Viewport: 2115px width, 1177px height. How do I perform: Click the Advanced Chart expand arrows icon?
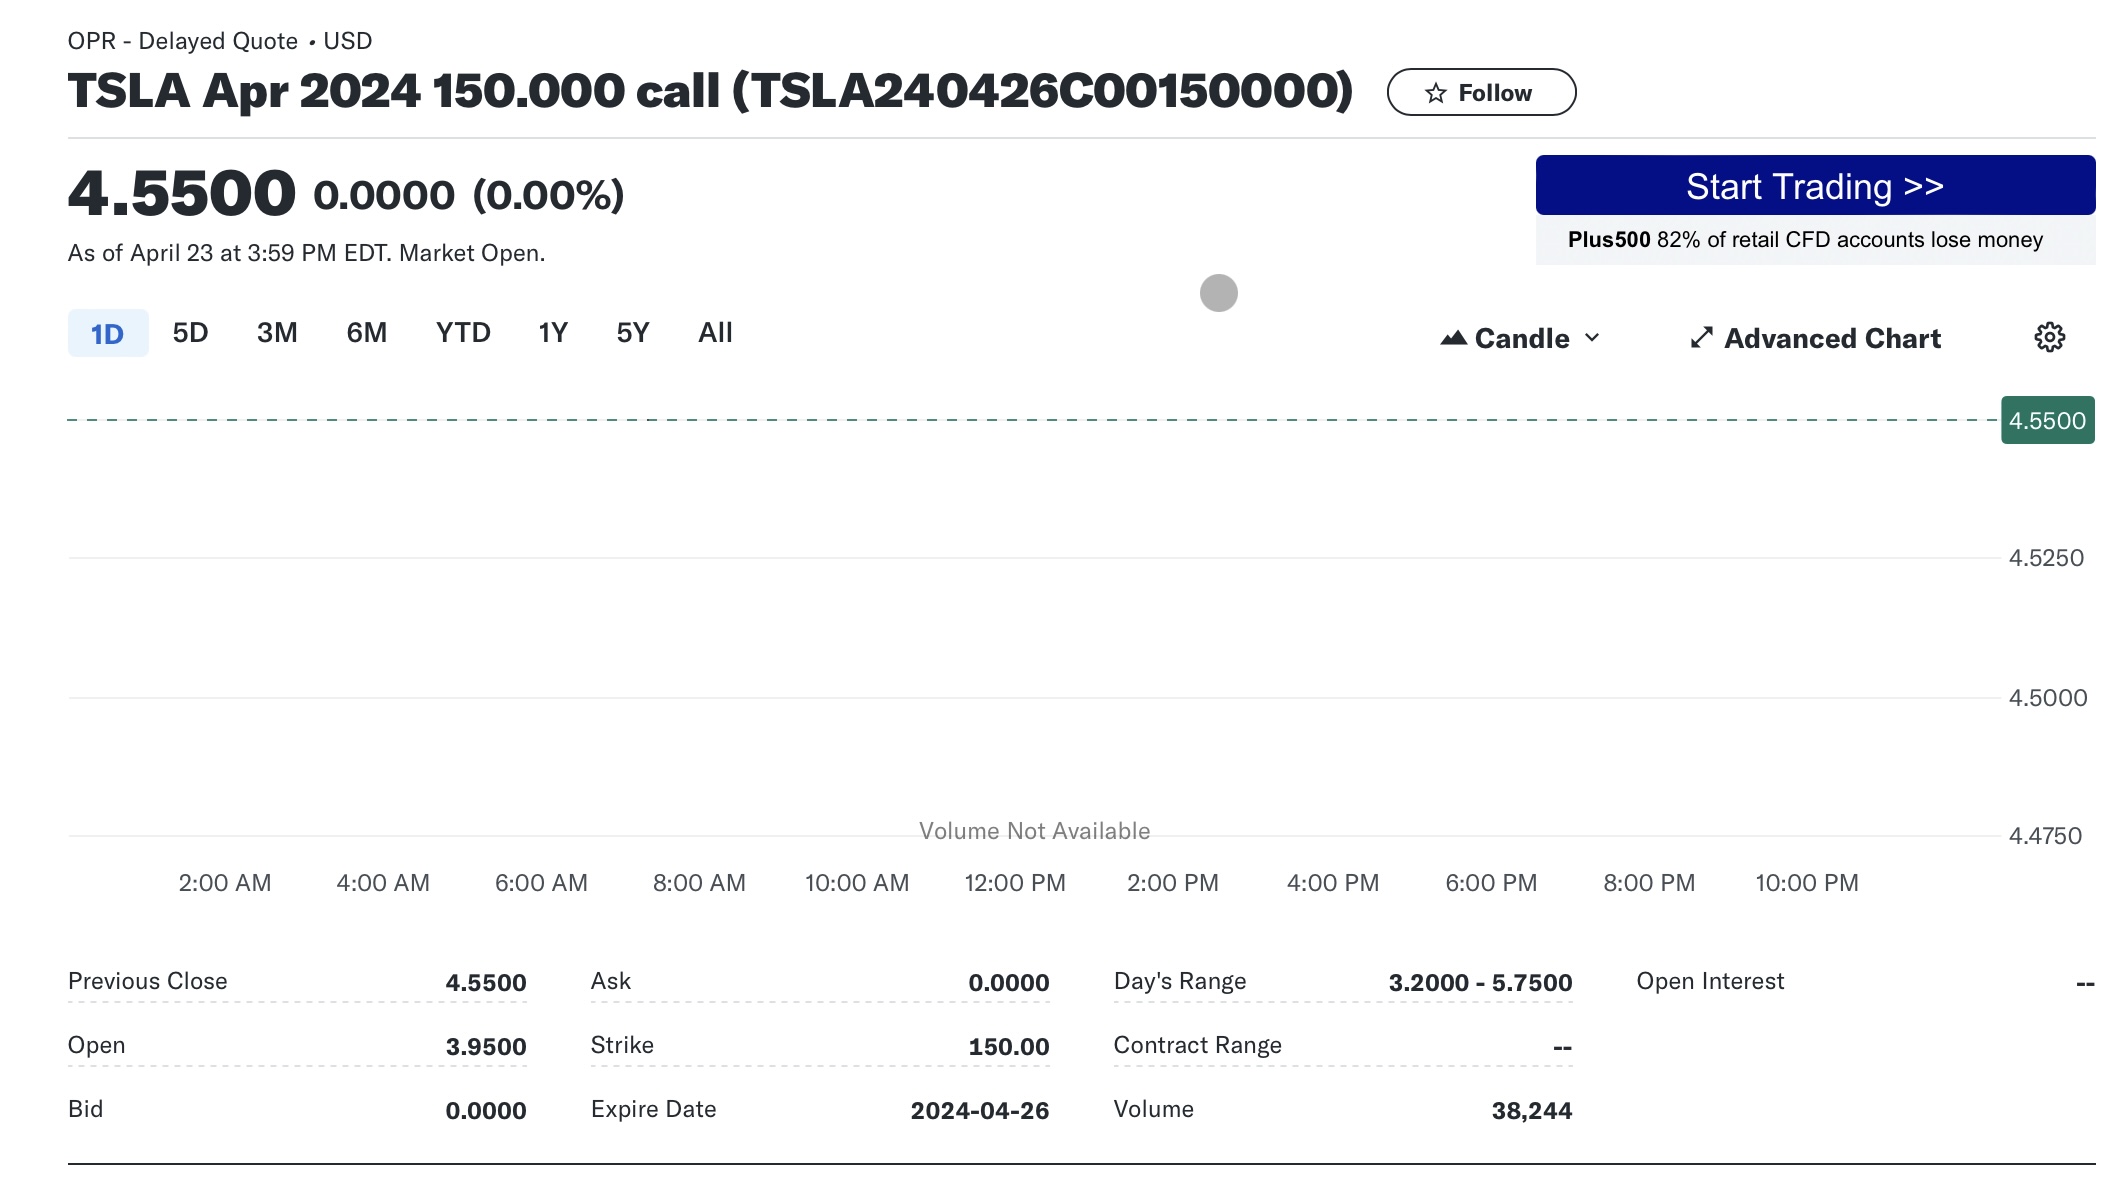click(x=1701, y=338)
